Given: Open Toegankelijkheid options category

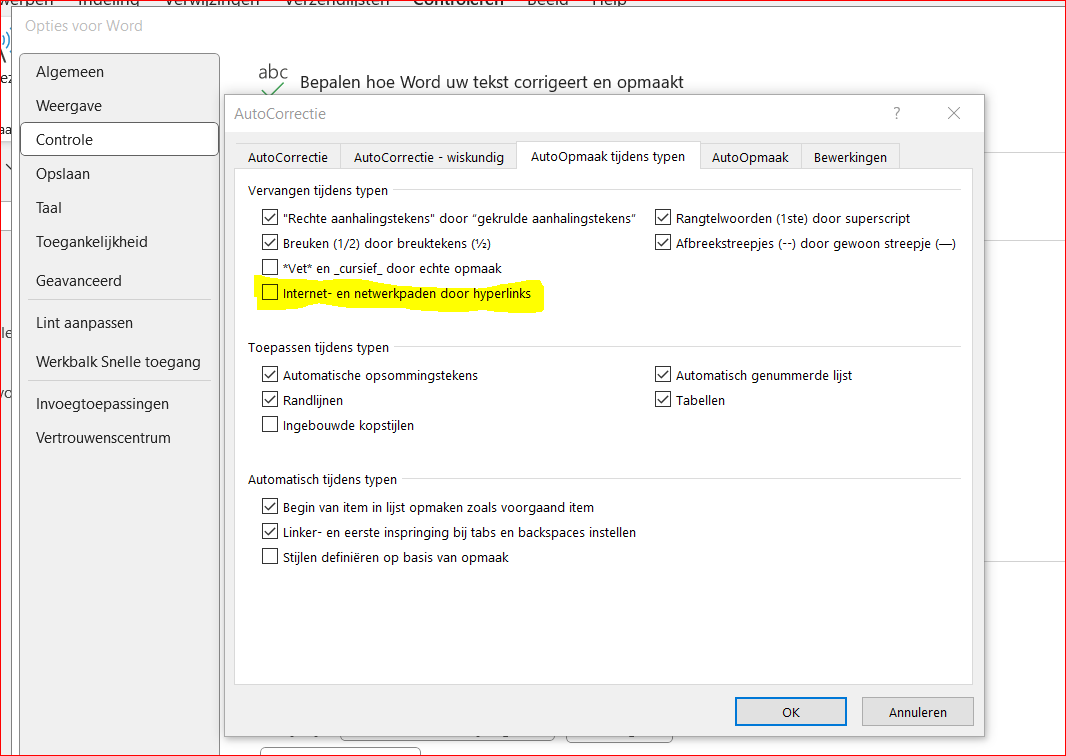Looking at the screenshot, I should pyautogui.click(x=120, y=242).
